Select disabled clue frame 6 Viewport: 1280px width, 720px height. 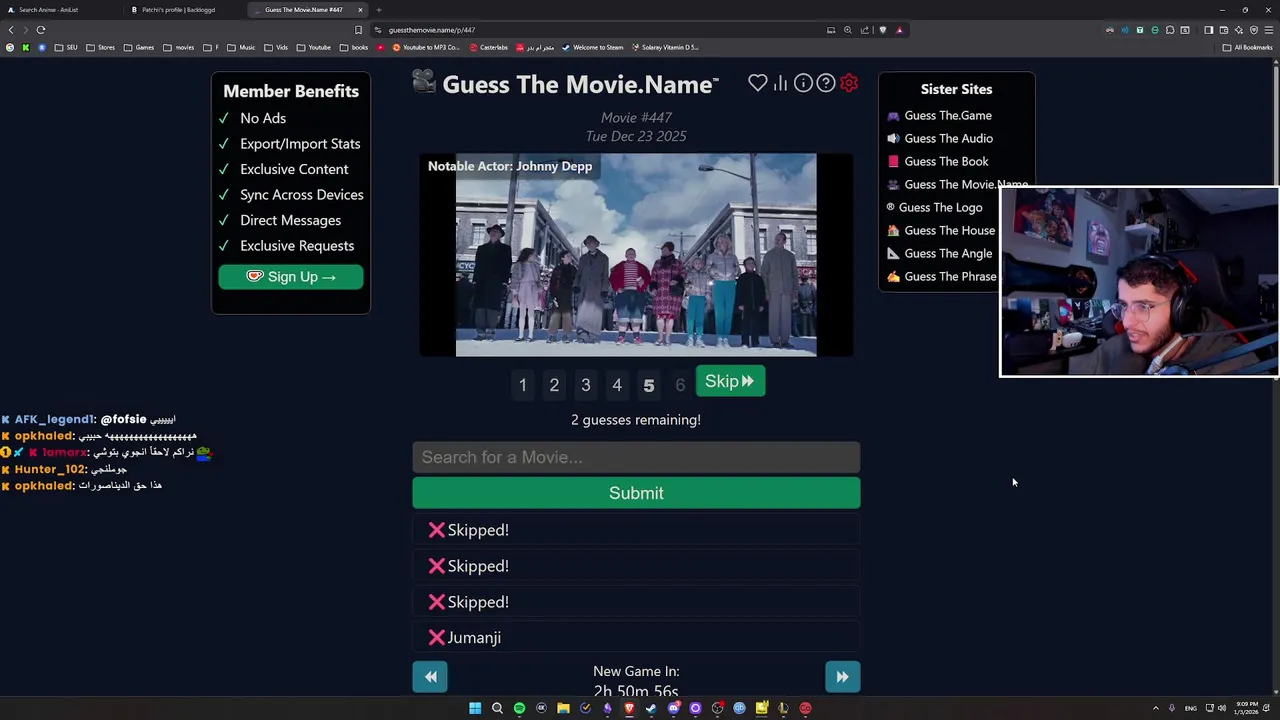point(680,385)
